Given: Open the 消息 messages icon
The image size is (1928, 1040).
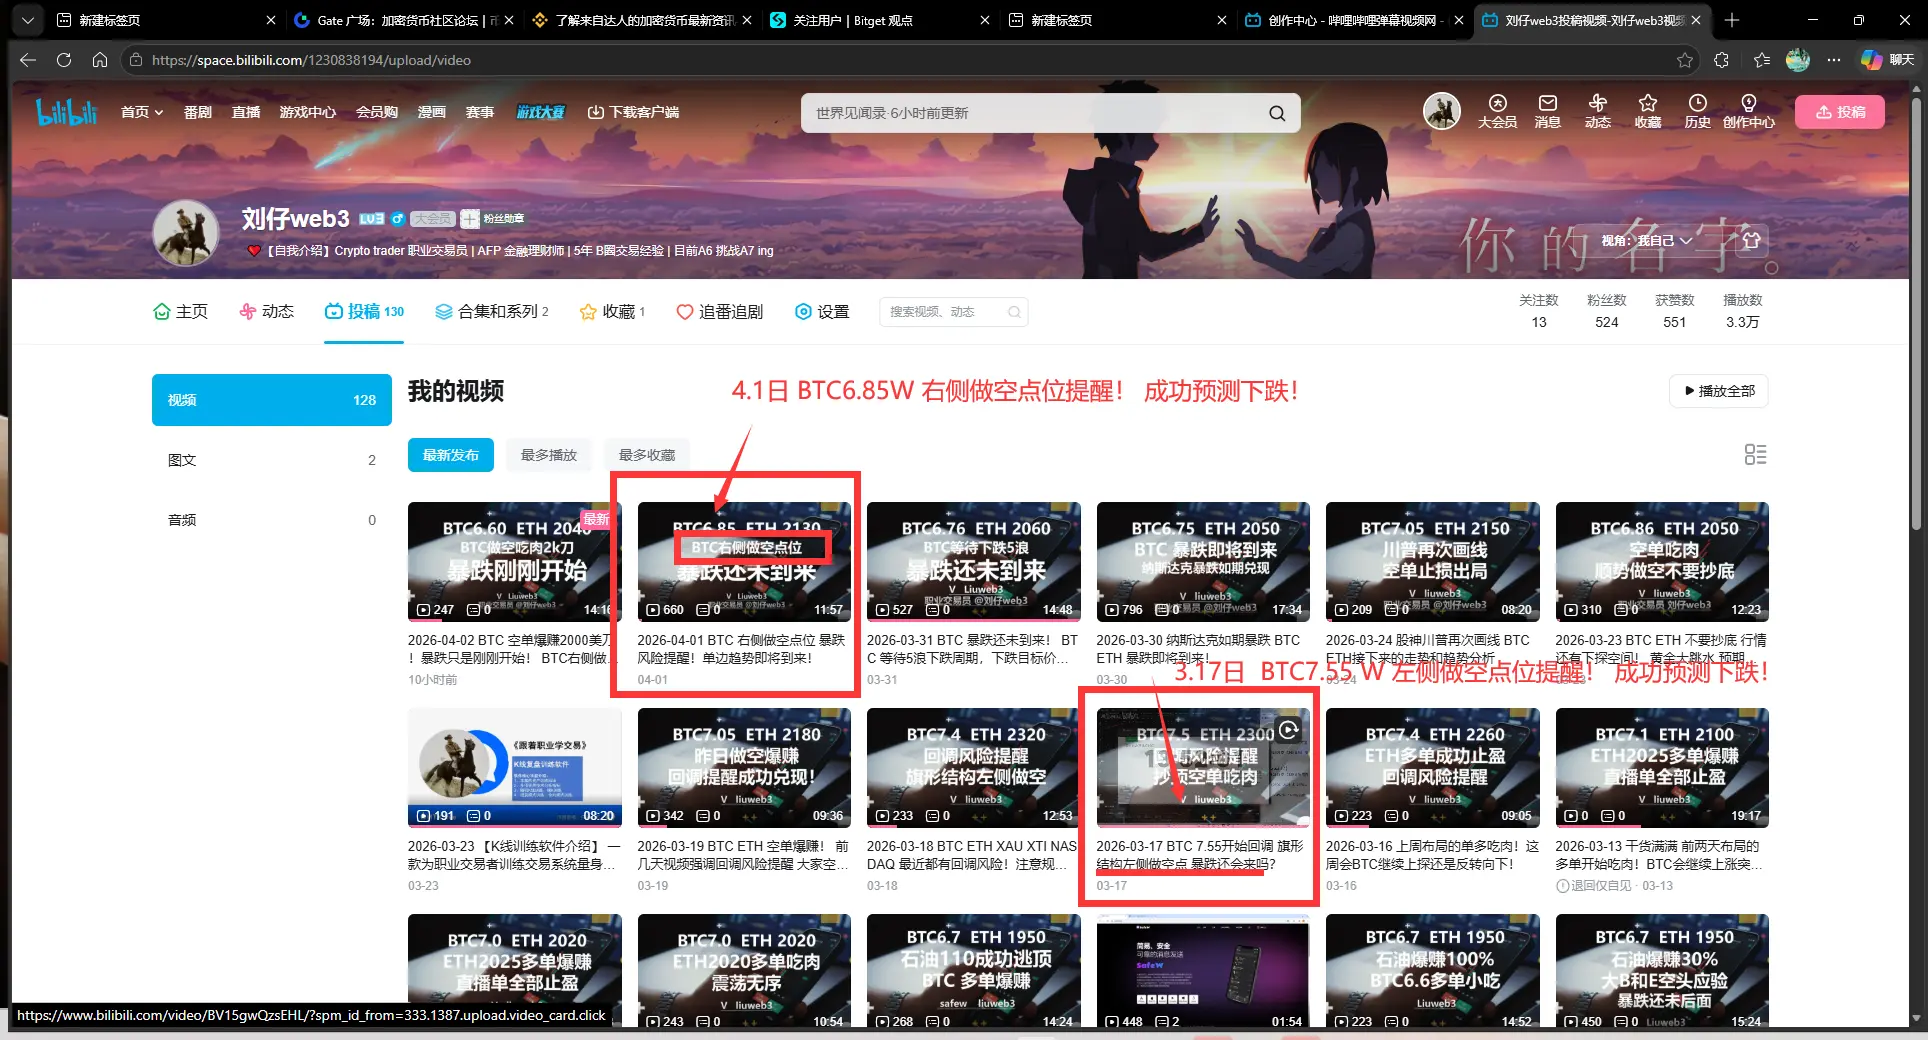Looking at the screenshot, I should [1547, 111].
